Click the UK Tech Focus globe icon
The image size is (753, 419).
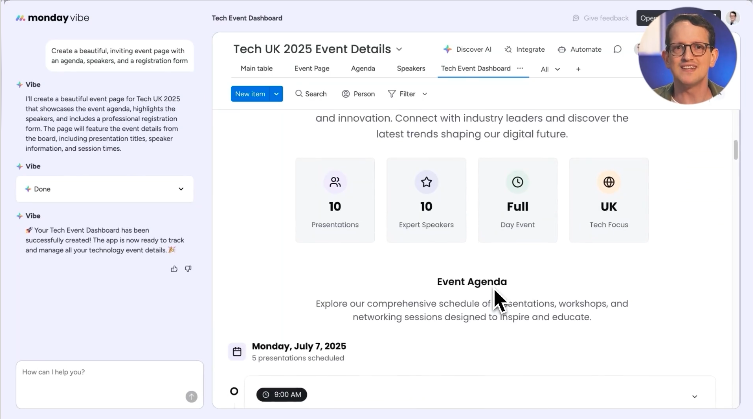coord(609,182)
